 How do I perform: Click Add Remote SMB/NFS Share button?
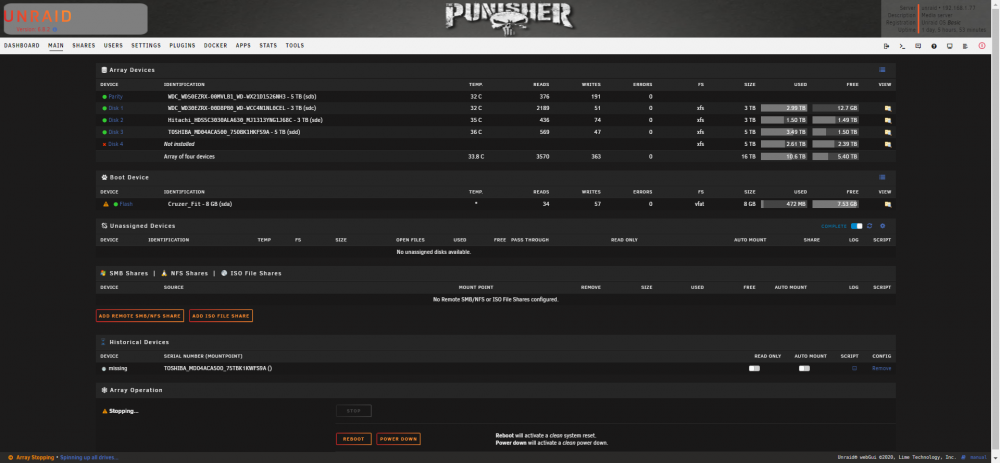(x=140, y=316)
